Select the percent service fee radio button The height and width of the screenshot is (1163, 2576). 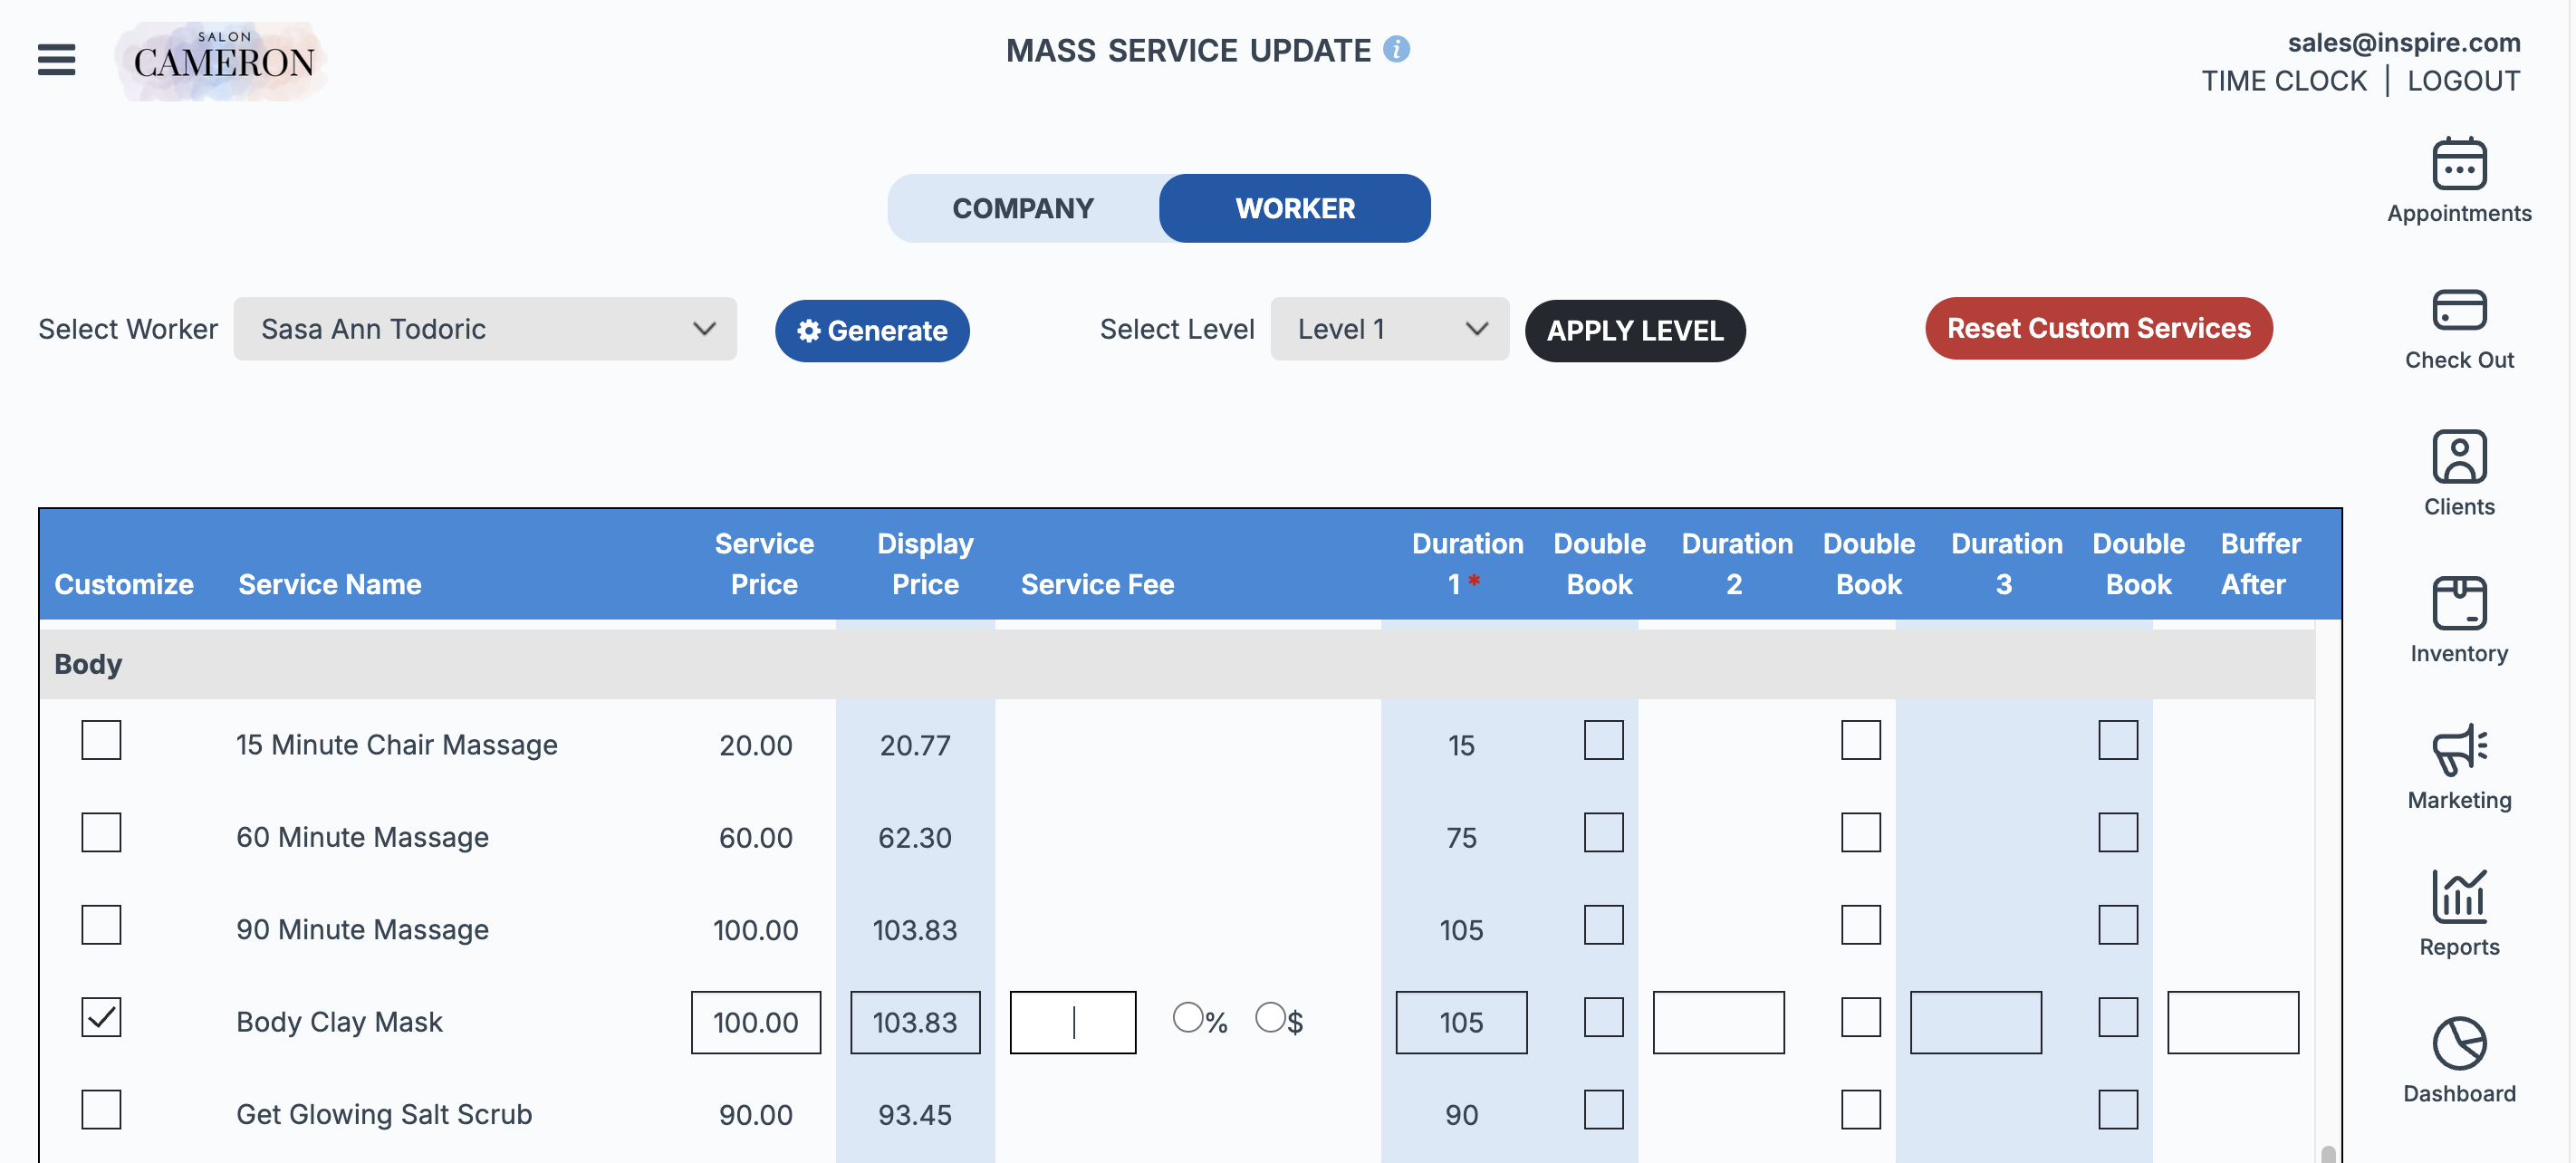tap(1187, 1018)
